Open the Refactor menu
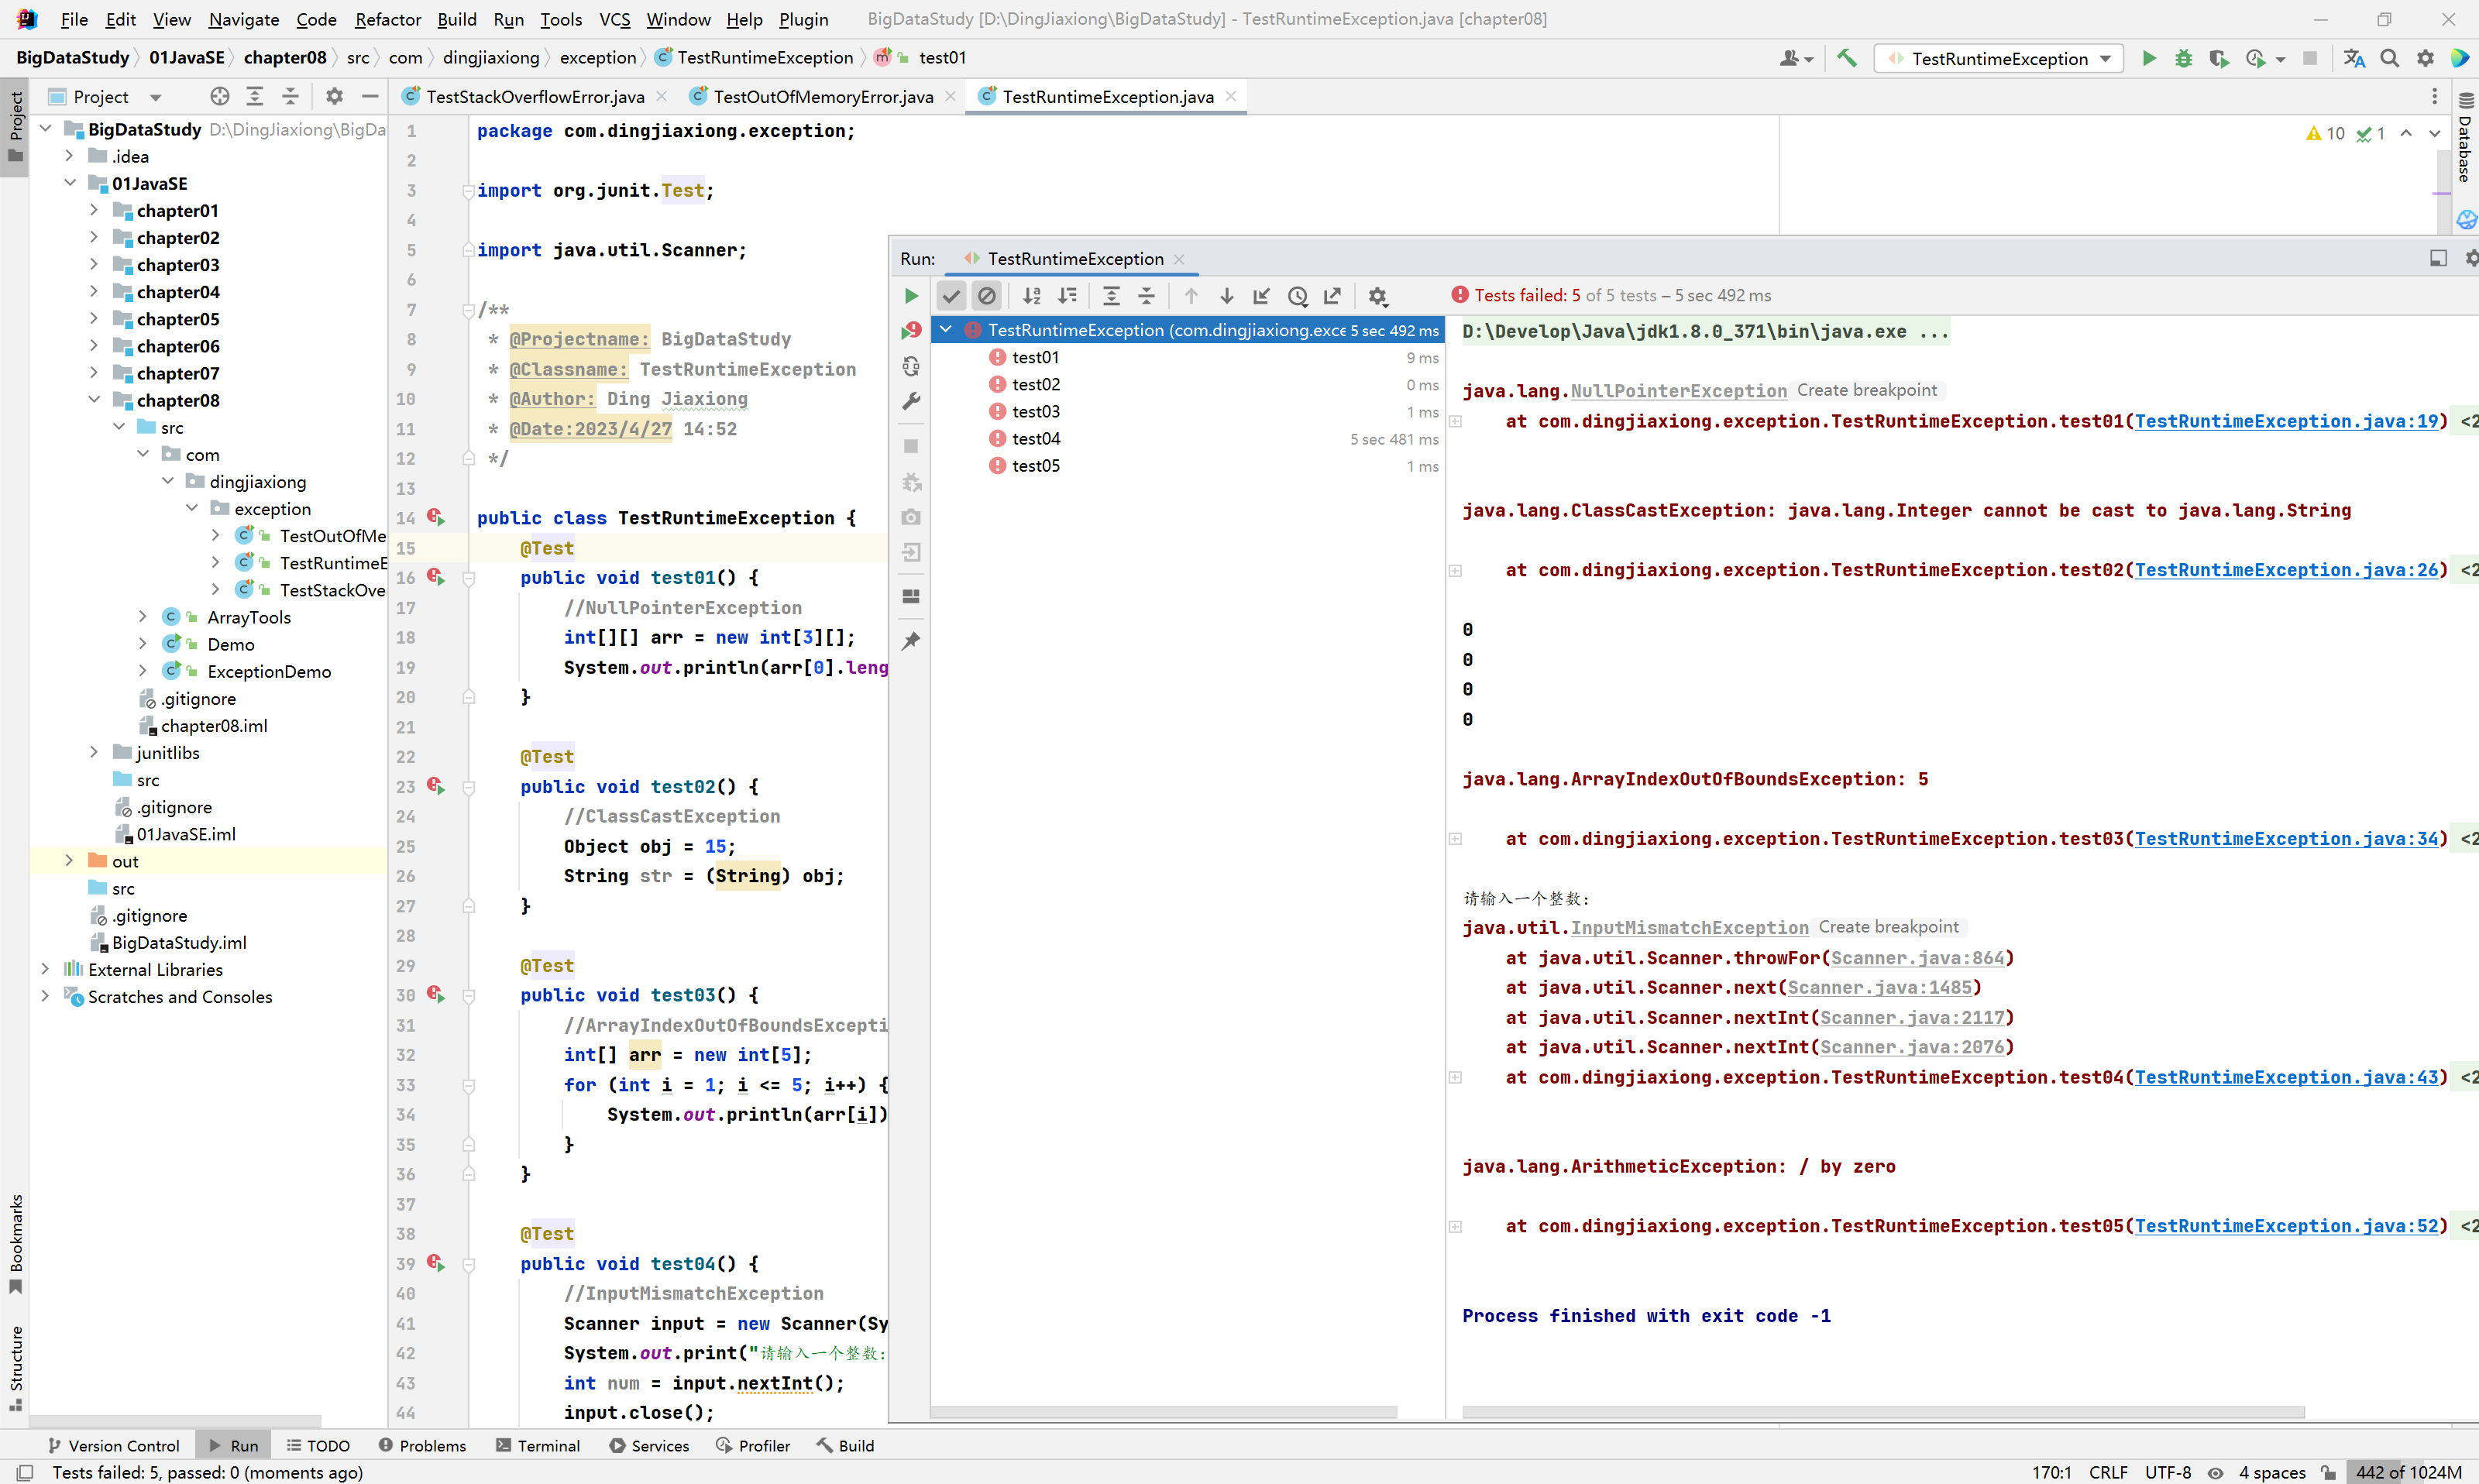Viewport: 2479px width, 1484px height. point(388,19)
